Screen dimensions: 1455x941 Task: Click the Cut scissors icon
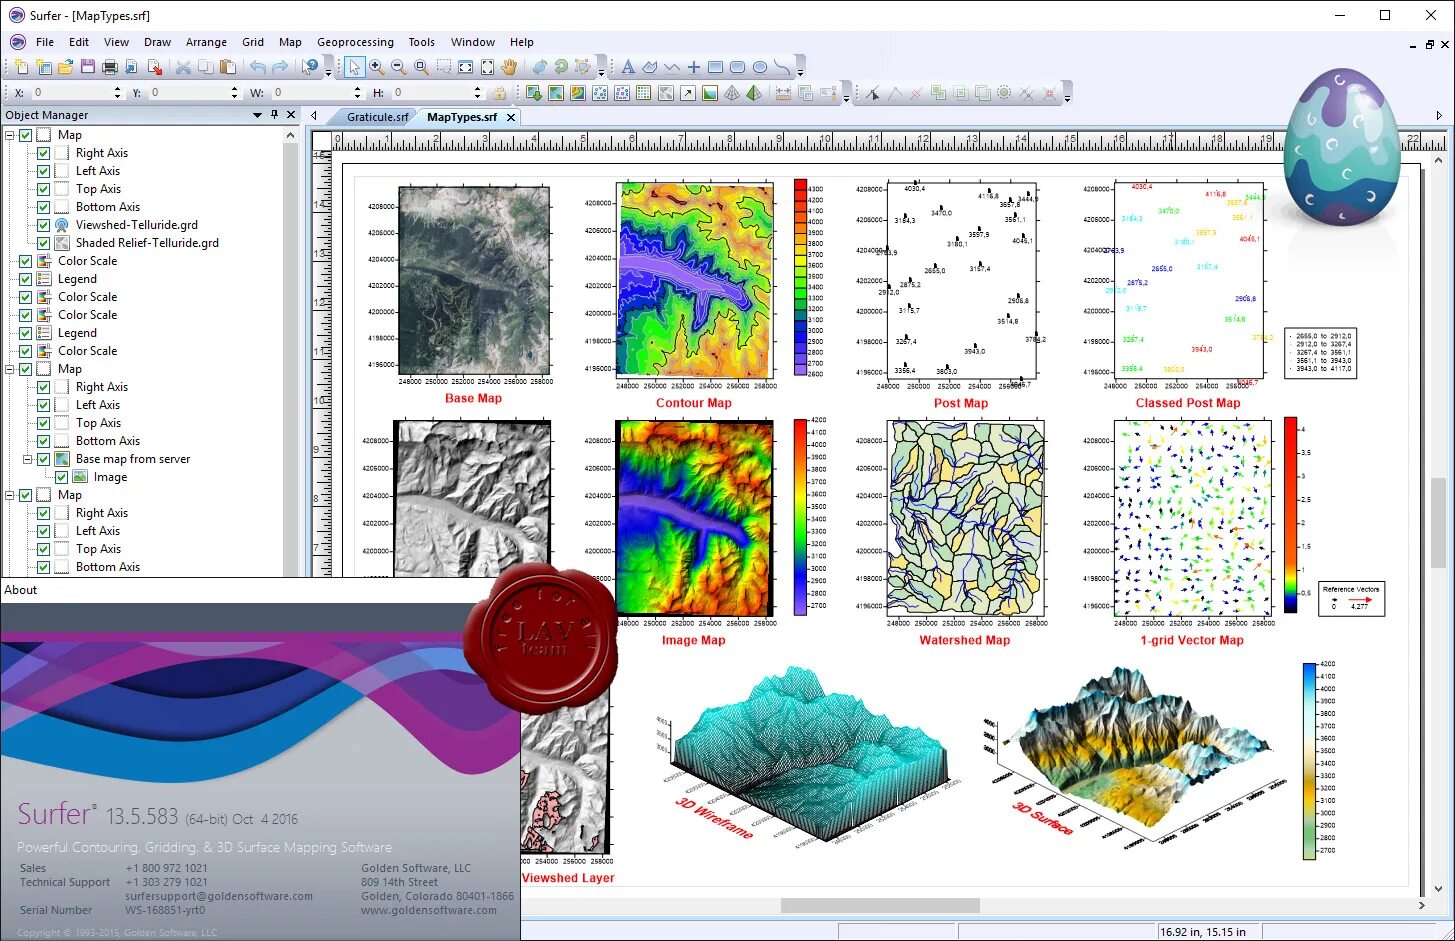pyautogui.click(x=183, y=67)
